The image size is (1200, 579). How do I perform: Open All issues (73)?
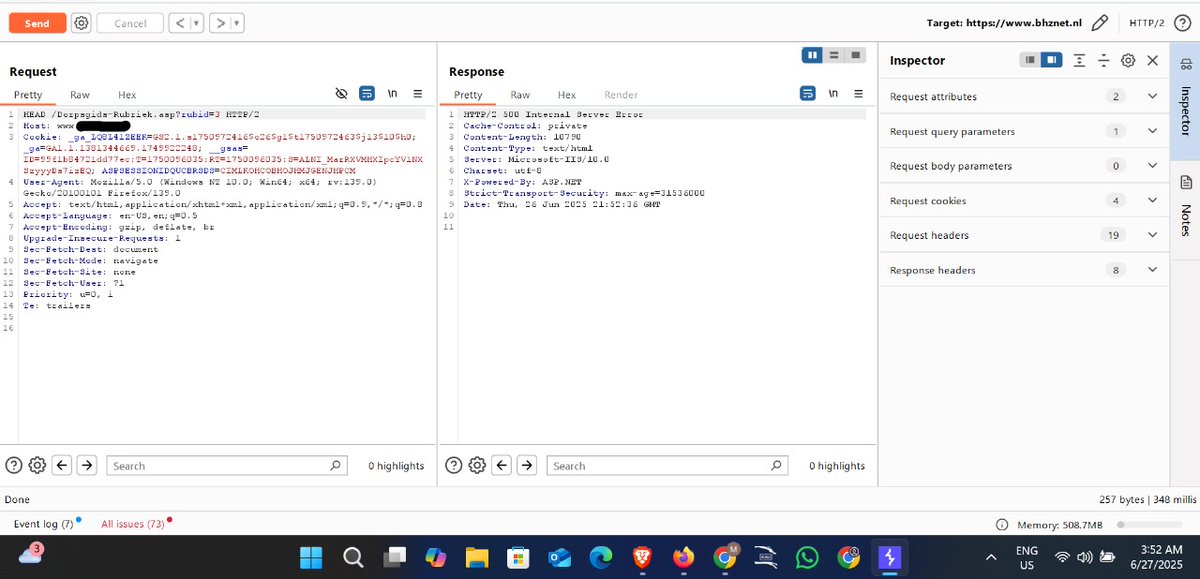point(134,524)
